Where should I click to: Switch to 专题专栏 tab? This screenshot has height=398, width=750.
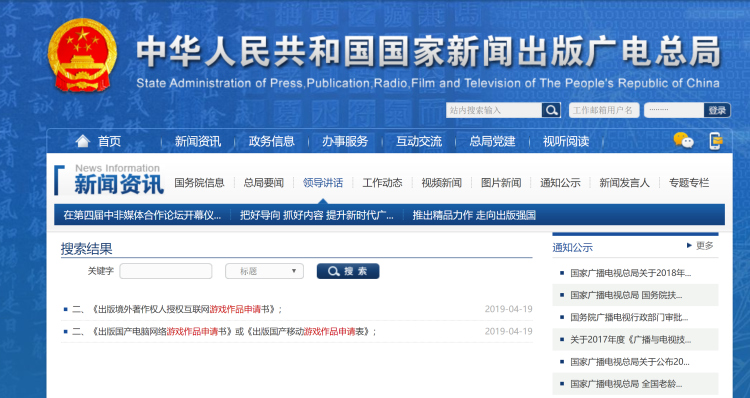pyautogui.click(x=689, y=183)
